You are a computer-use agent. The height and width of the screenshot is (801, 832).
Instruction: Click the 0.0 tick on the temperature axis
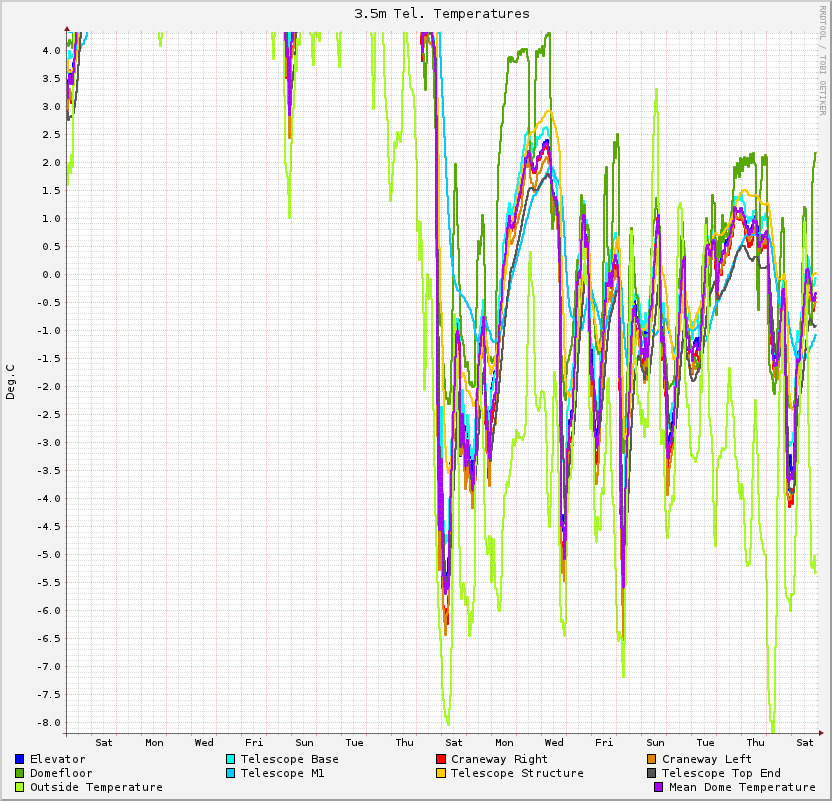49,275
